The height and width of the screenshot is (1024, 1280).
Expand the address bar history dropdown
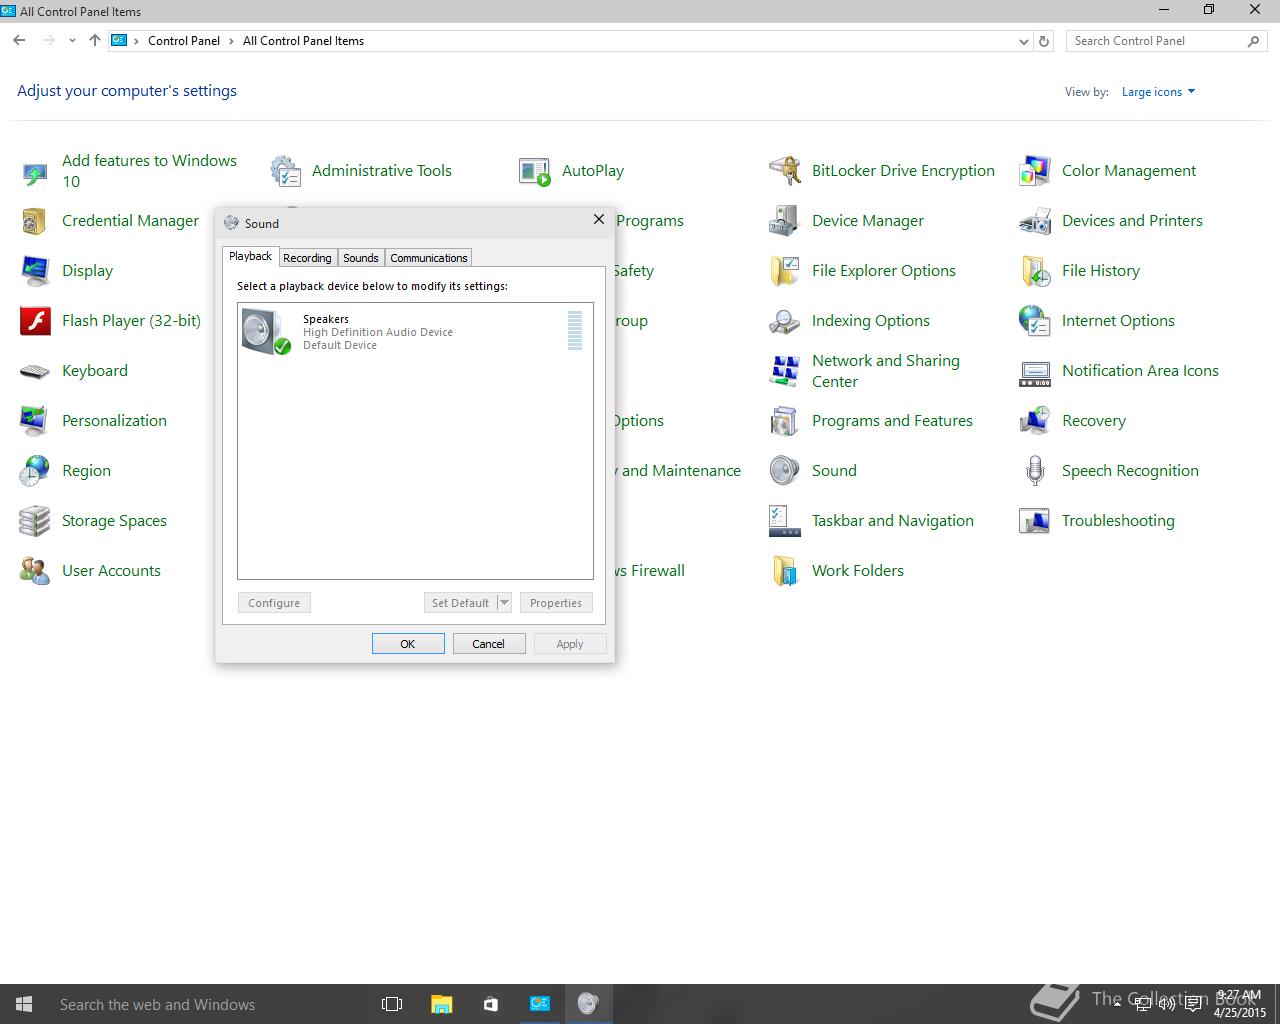(x=1023, y=41)
